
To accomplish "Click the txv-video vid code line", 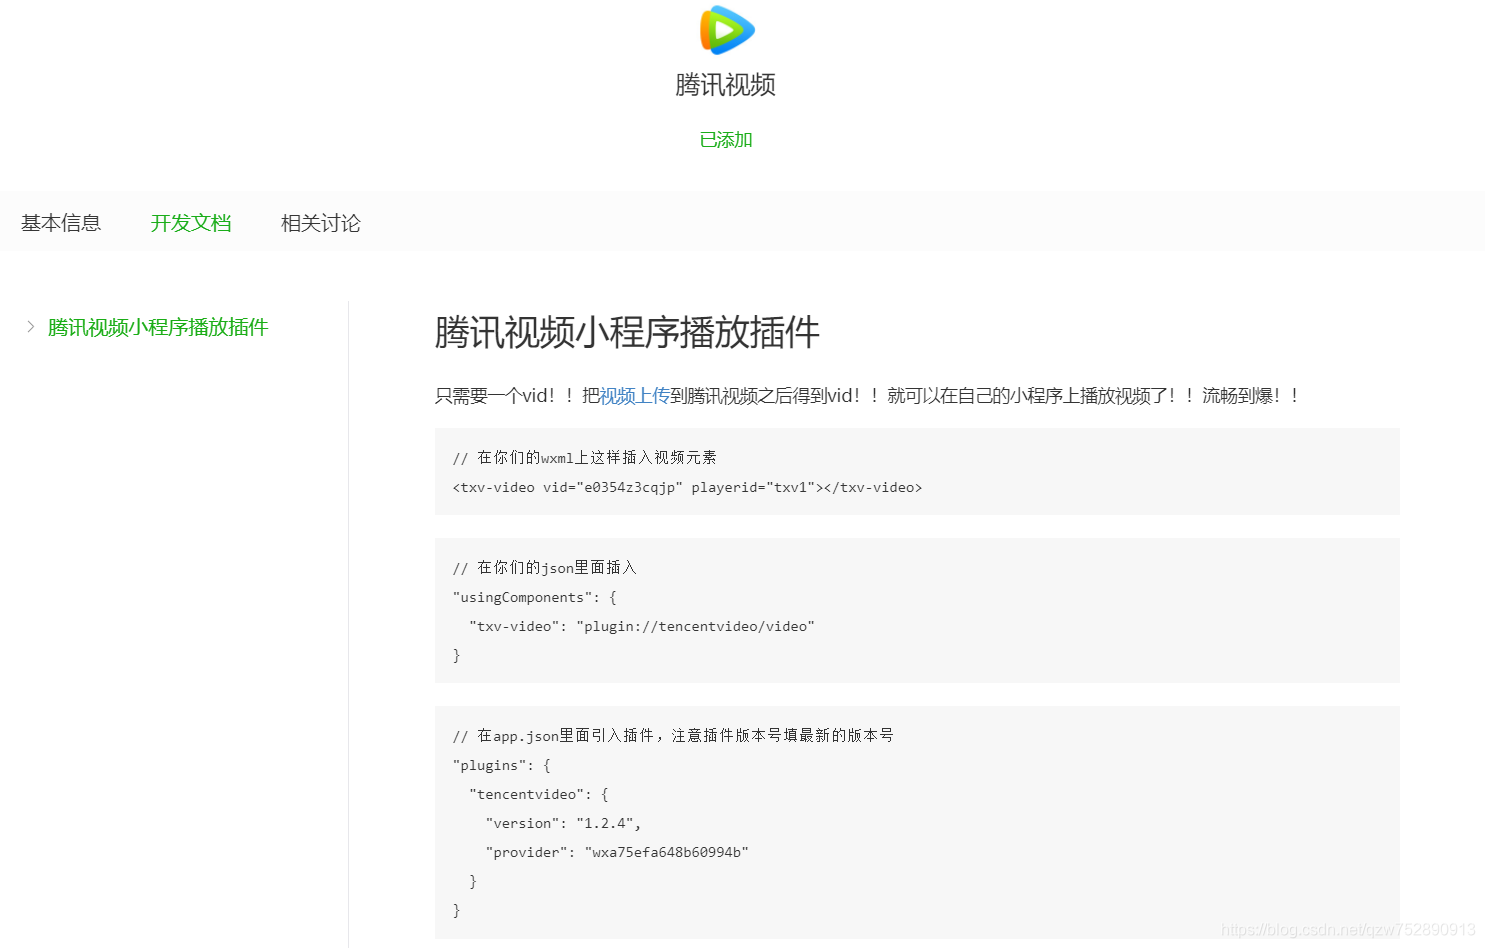I will click(x=687, y=488).
